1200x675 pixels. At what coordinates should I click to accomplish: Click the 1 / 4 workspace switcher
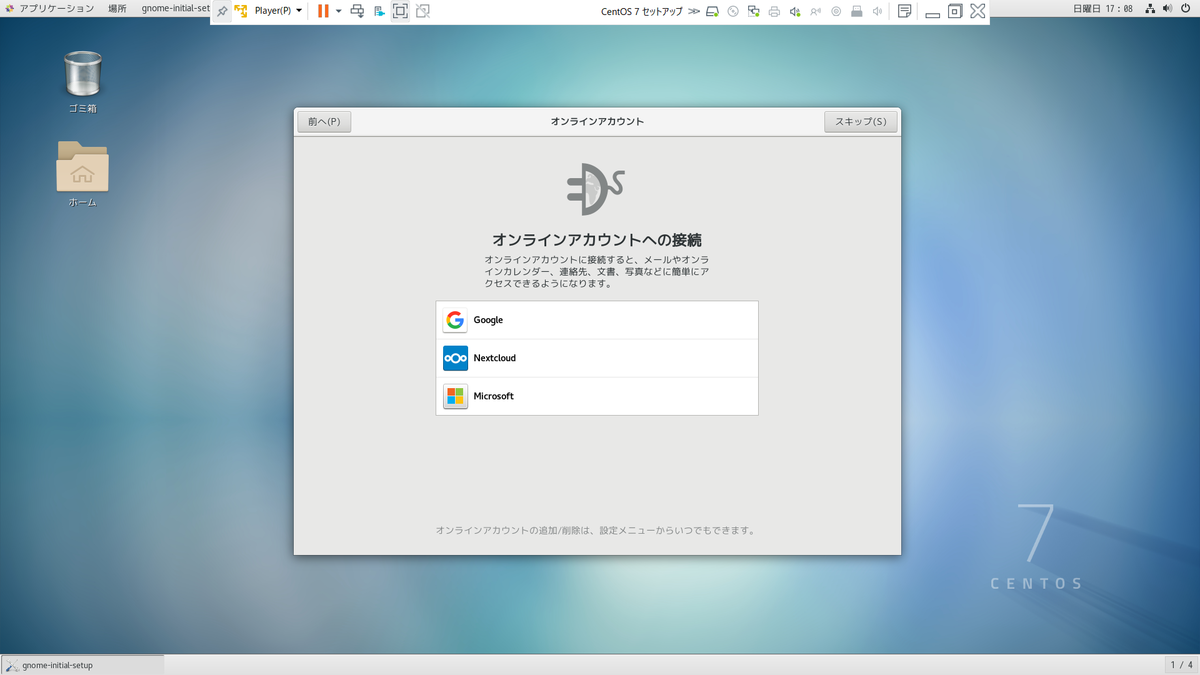click(x=1181, y=665)
